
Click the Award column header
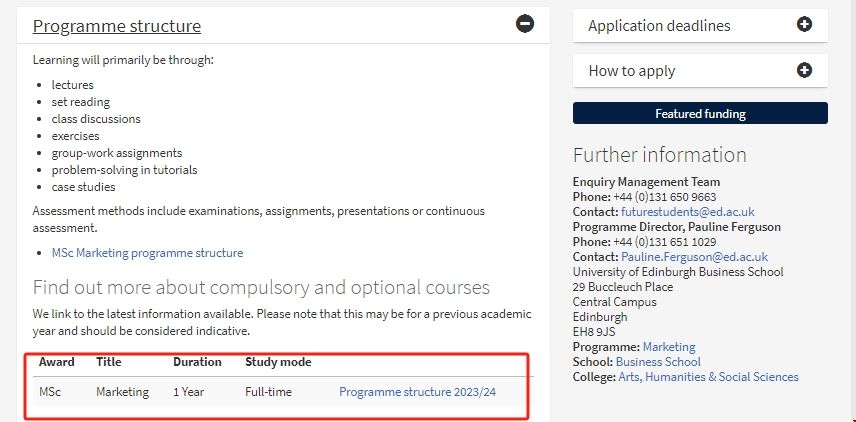pos(57,362)
